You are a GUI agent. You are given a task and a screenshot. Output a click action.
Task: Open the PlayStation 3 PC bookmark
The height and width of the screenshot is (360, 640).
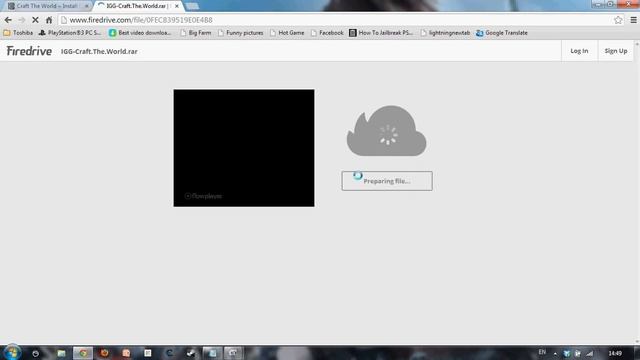[x=70, y=33]
